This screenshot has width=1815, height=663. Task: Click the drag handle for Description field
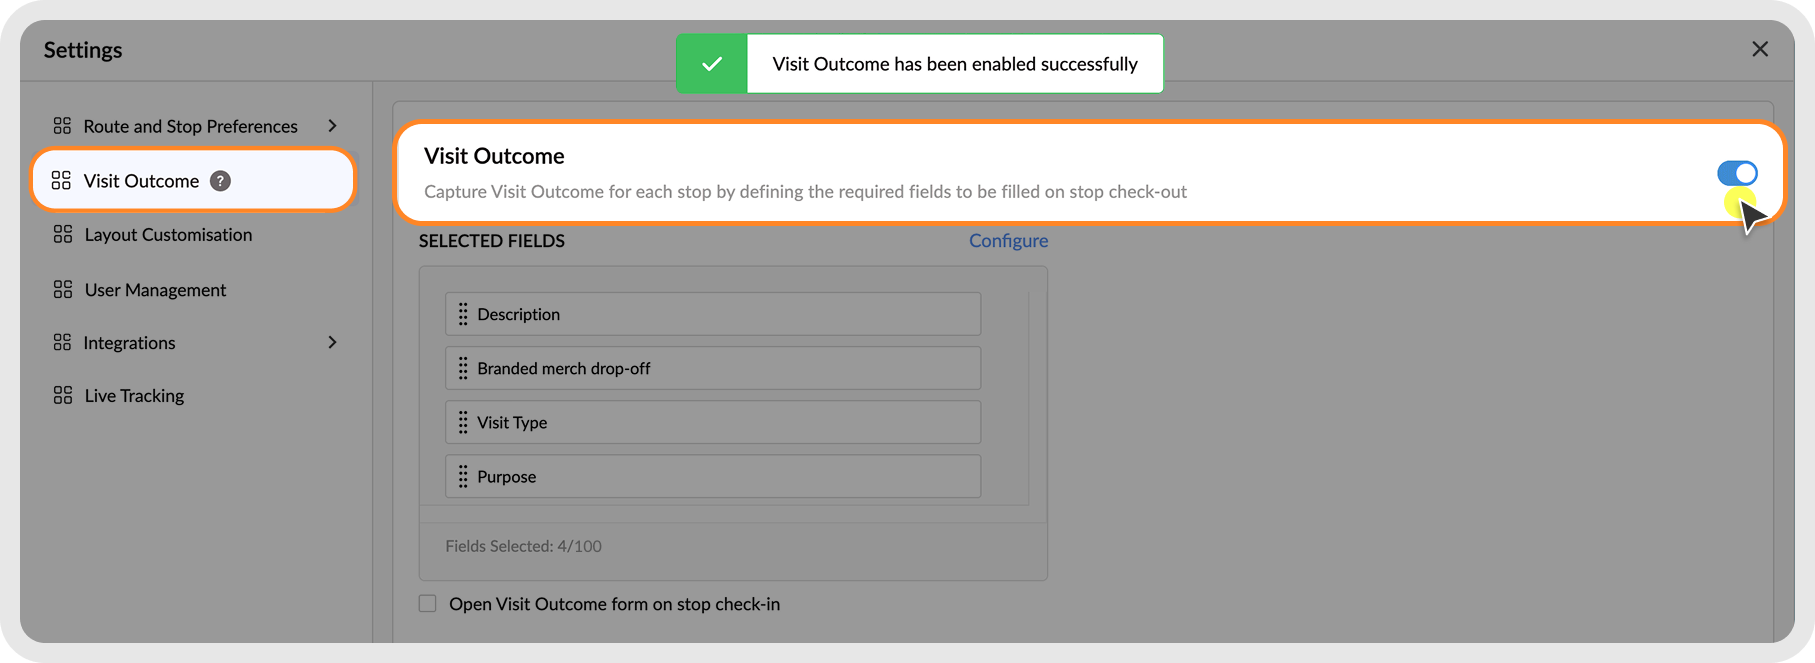click(x=463, y=314)
